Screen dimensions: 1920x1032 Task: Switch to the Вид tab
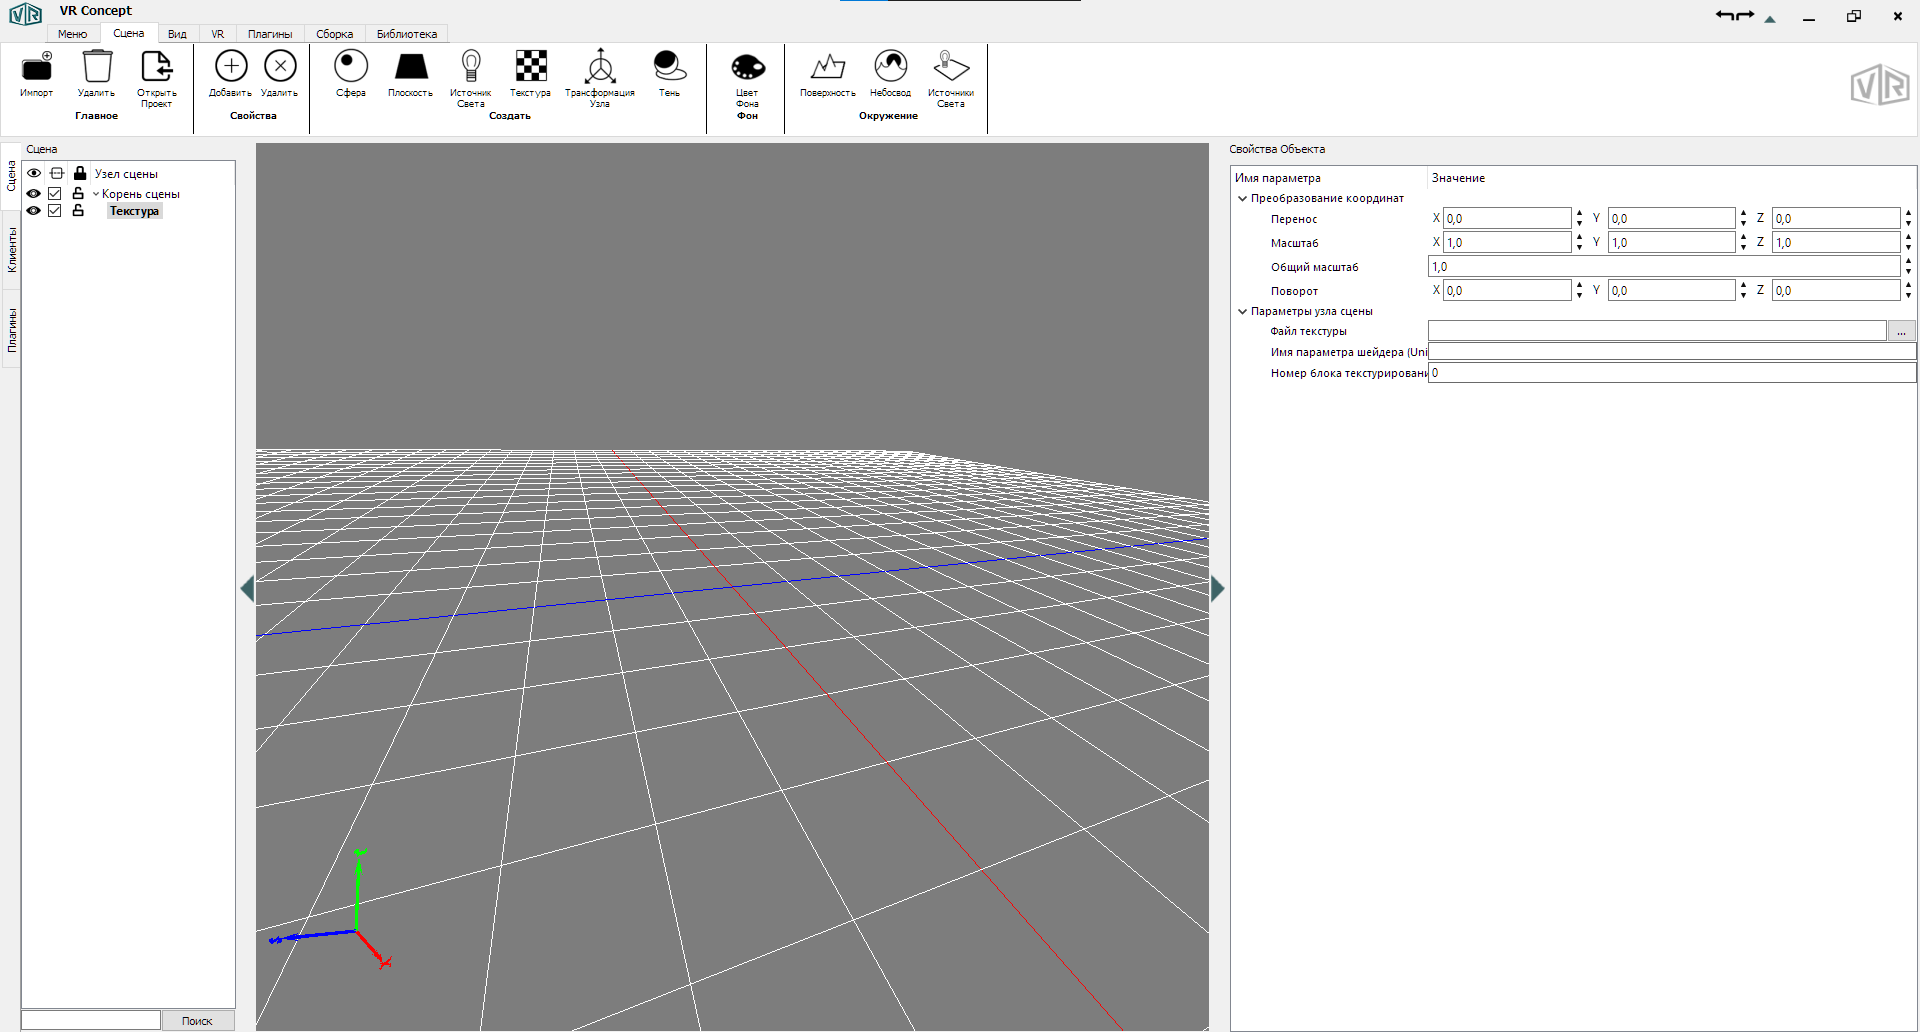[177, 34]
